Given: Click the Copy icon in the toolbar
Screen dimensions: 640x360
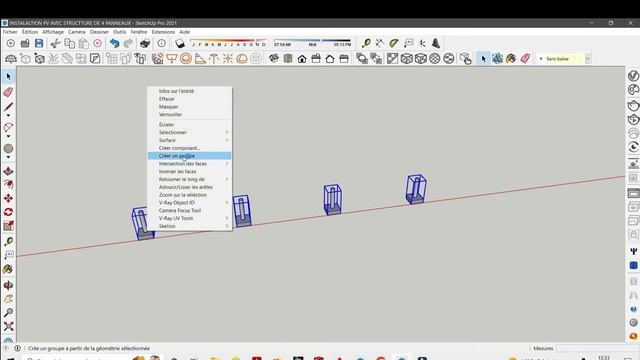Looking at the screenshot, I should click(x=70, y=43).
